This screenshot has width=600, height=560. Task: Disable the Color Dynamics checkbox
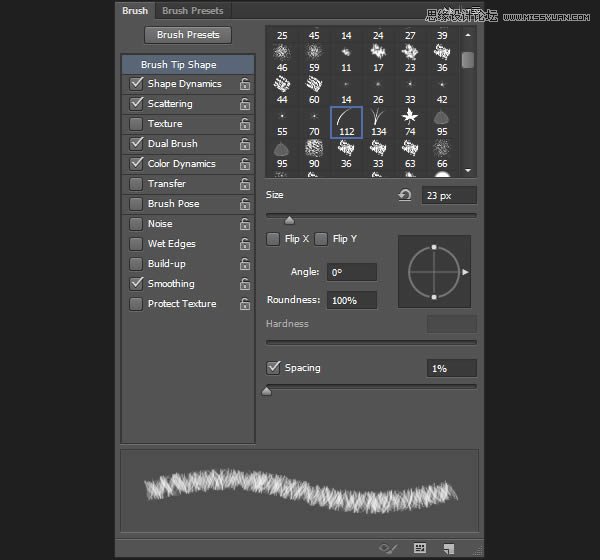[x=136, y=163]
